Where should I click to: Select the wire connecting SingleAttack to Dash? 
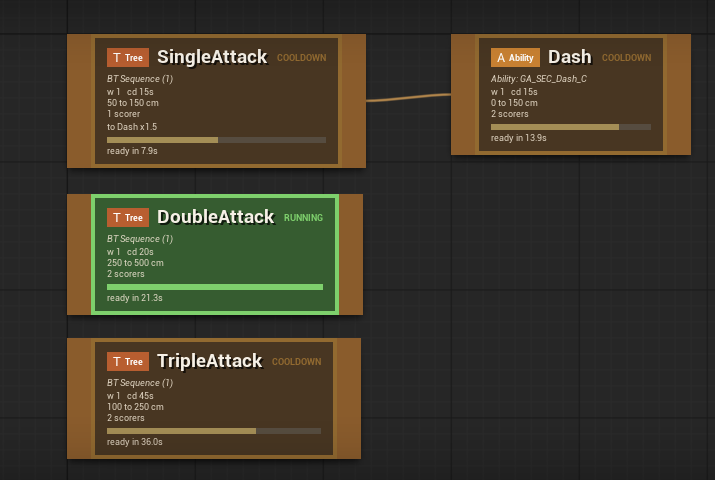(x=409, y=97)
